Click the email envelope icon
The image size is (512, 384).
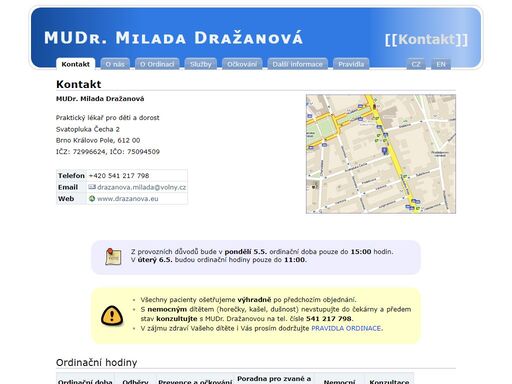pyautogui.click(x=92, y=187)
